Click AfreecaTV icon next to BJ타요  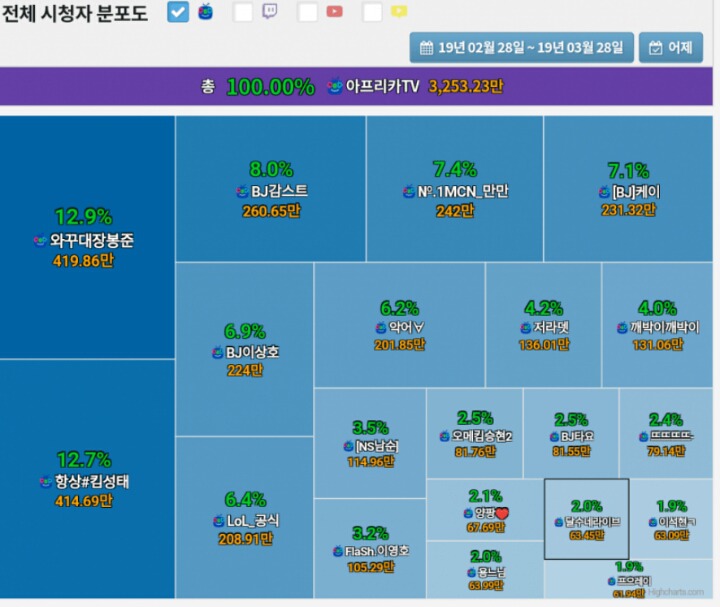tap(554, 436)
